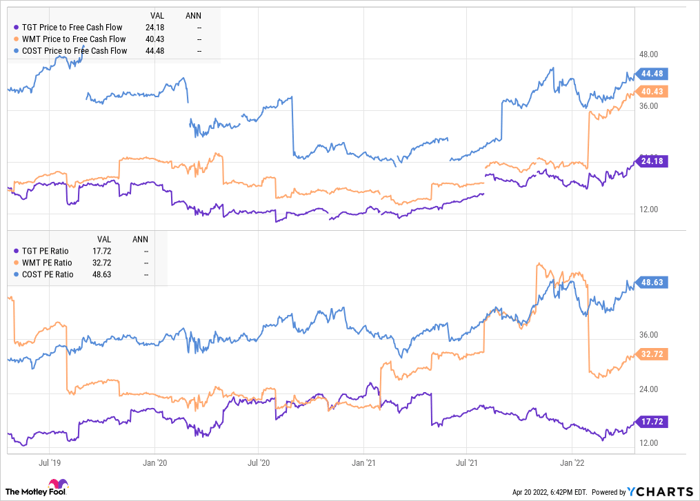Toggle the COST PE Ratio series
The image size is (700, 501).
pyautogui.click(x=47, y=274)
